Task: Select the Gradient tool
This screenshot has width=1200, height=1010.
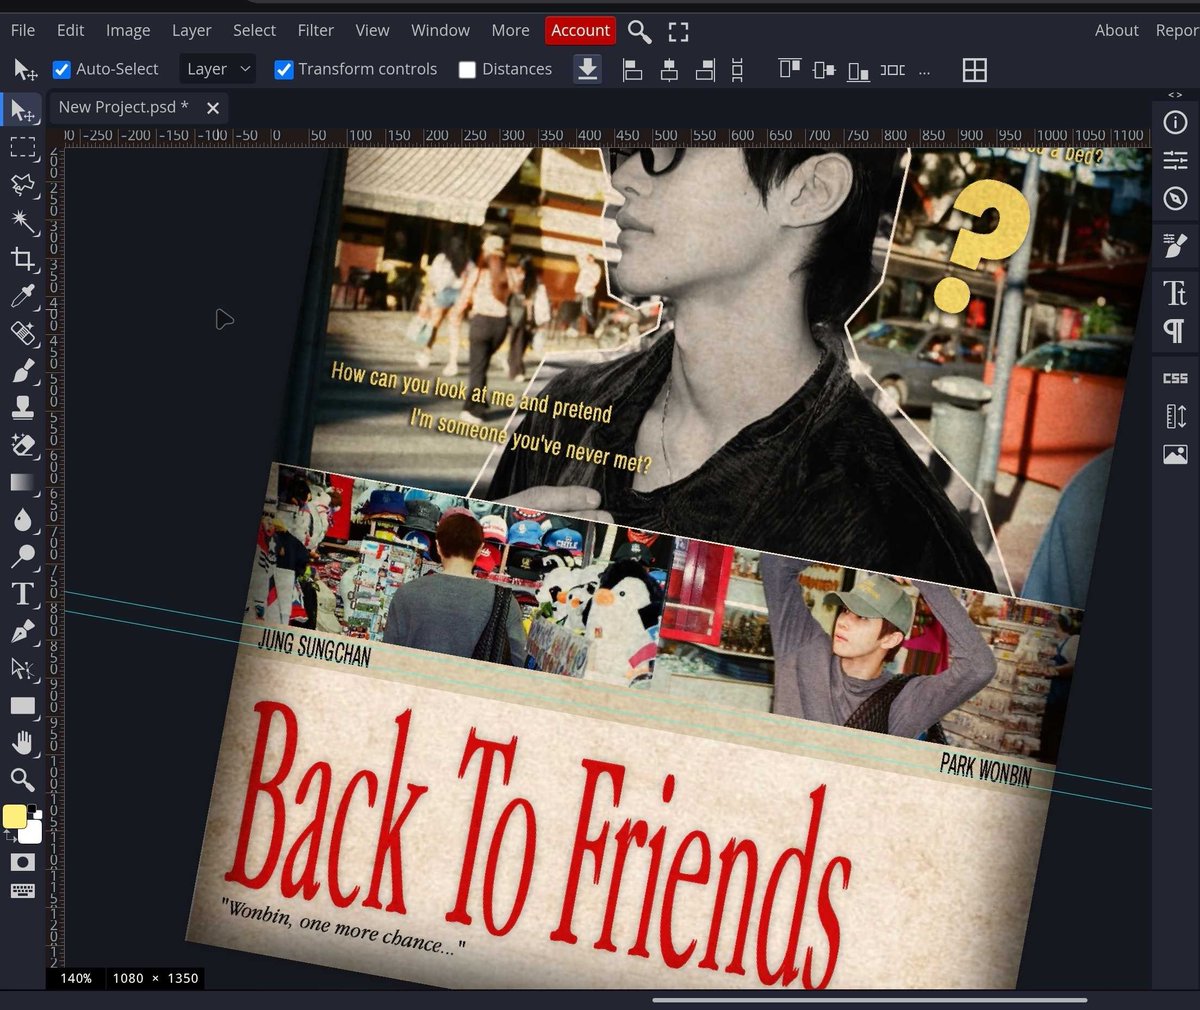Action: [x=23, y=482]
